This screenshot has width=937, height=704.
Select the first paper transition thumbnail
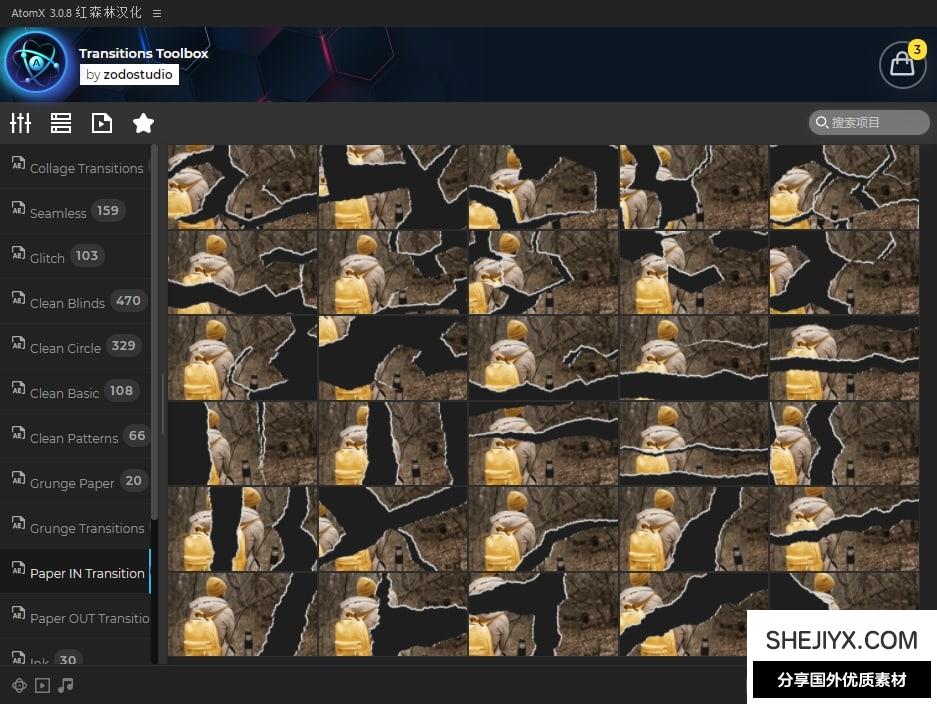click(242, 187)
